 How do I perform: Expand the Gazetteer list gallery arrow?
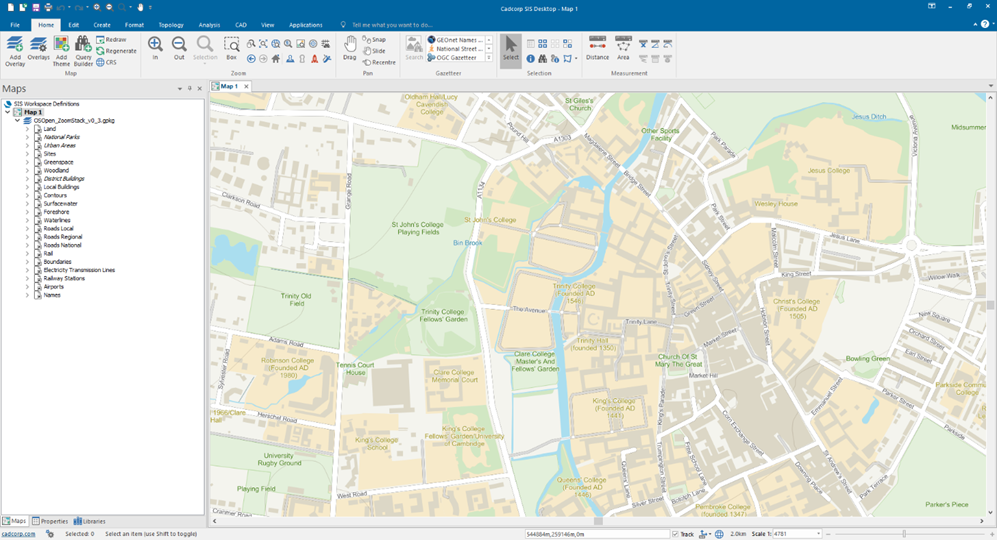(488, 58)
